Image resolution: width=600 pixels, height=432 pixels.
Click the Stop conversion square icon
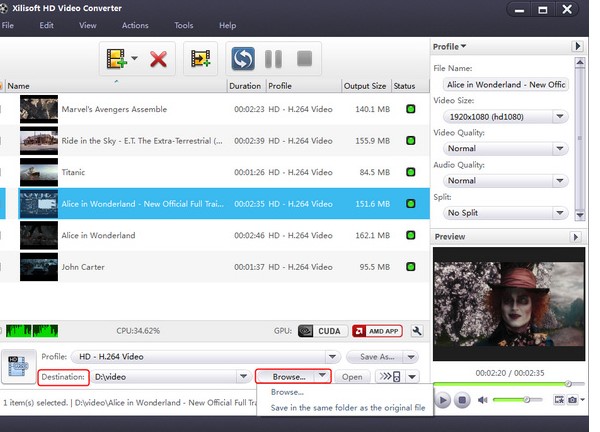(305, 59)
